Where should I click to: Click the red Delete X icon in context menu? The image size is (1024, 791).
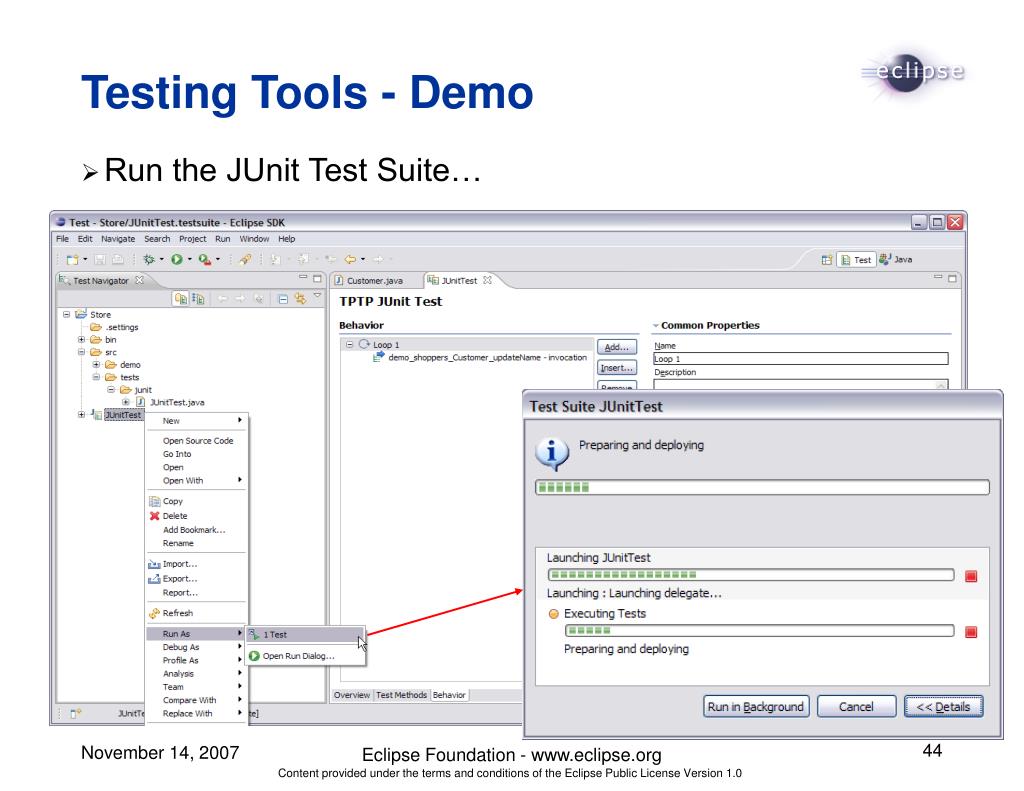155,515
